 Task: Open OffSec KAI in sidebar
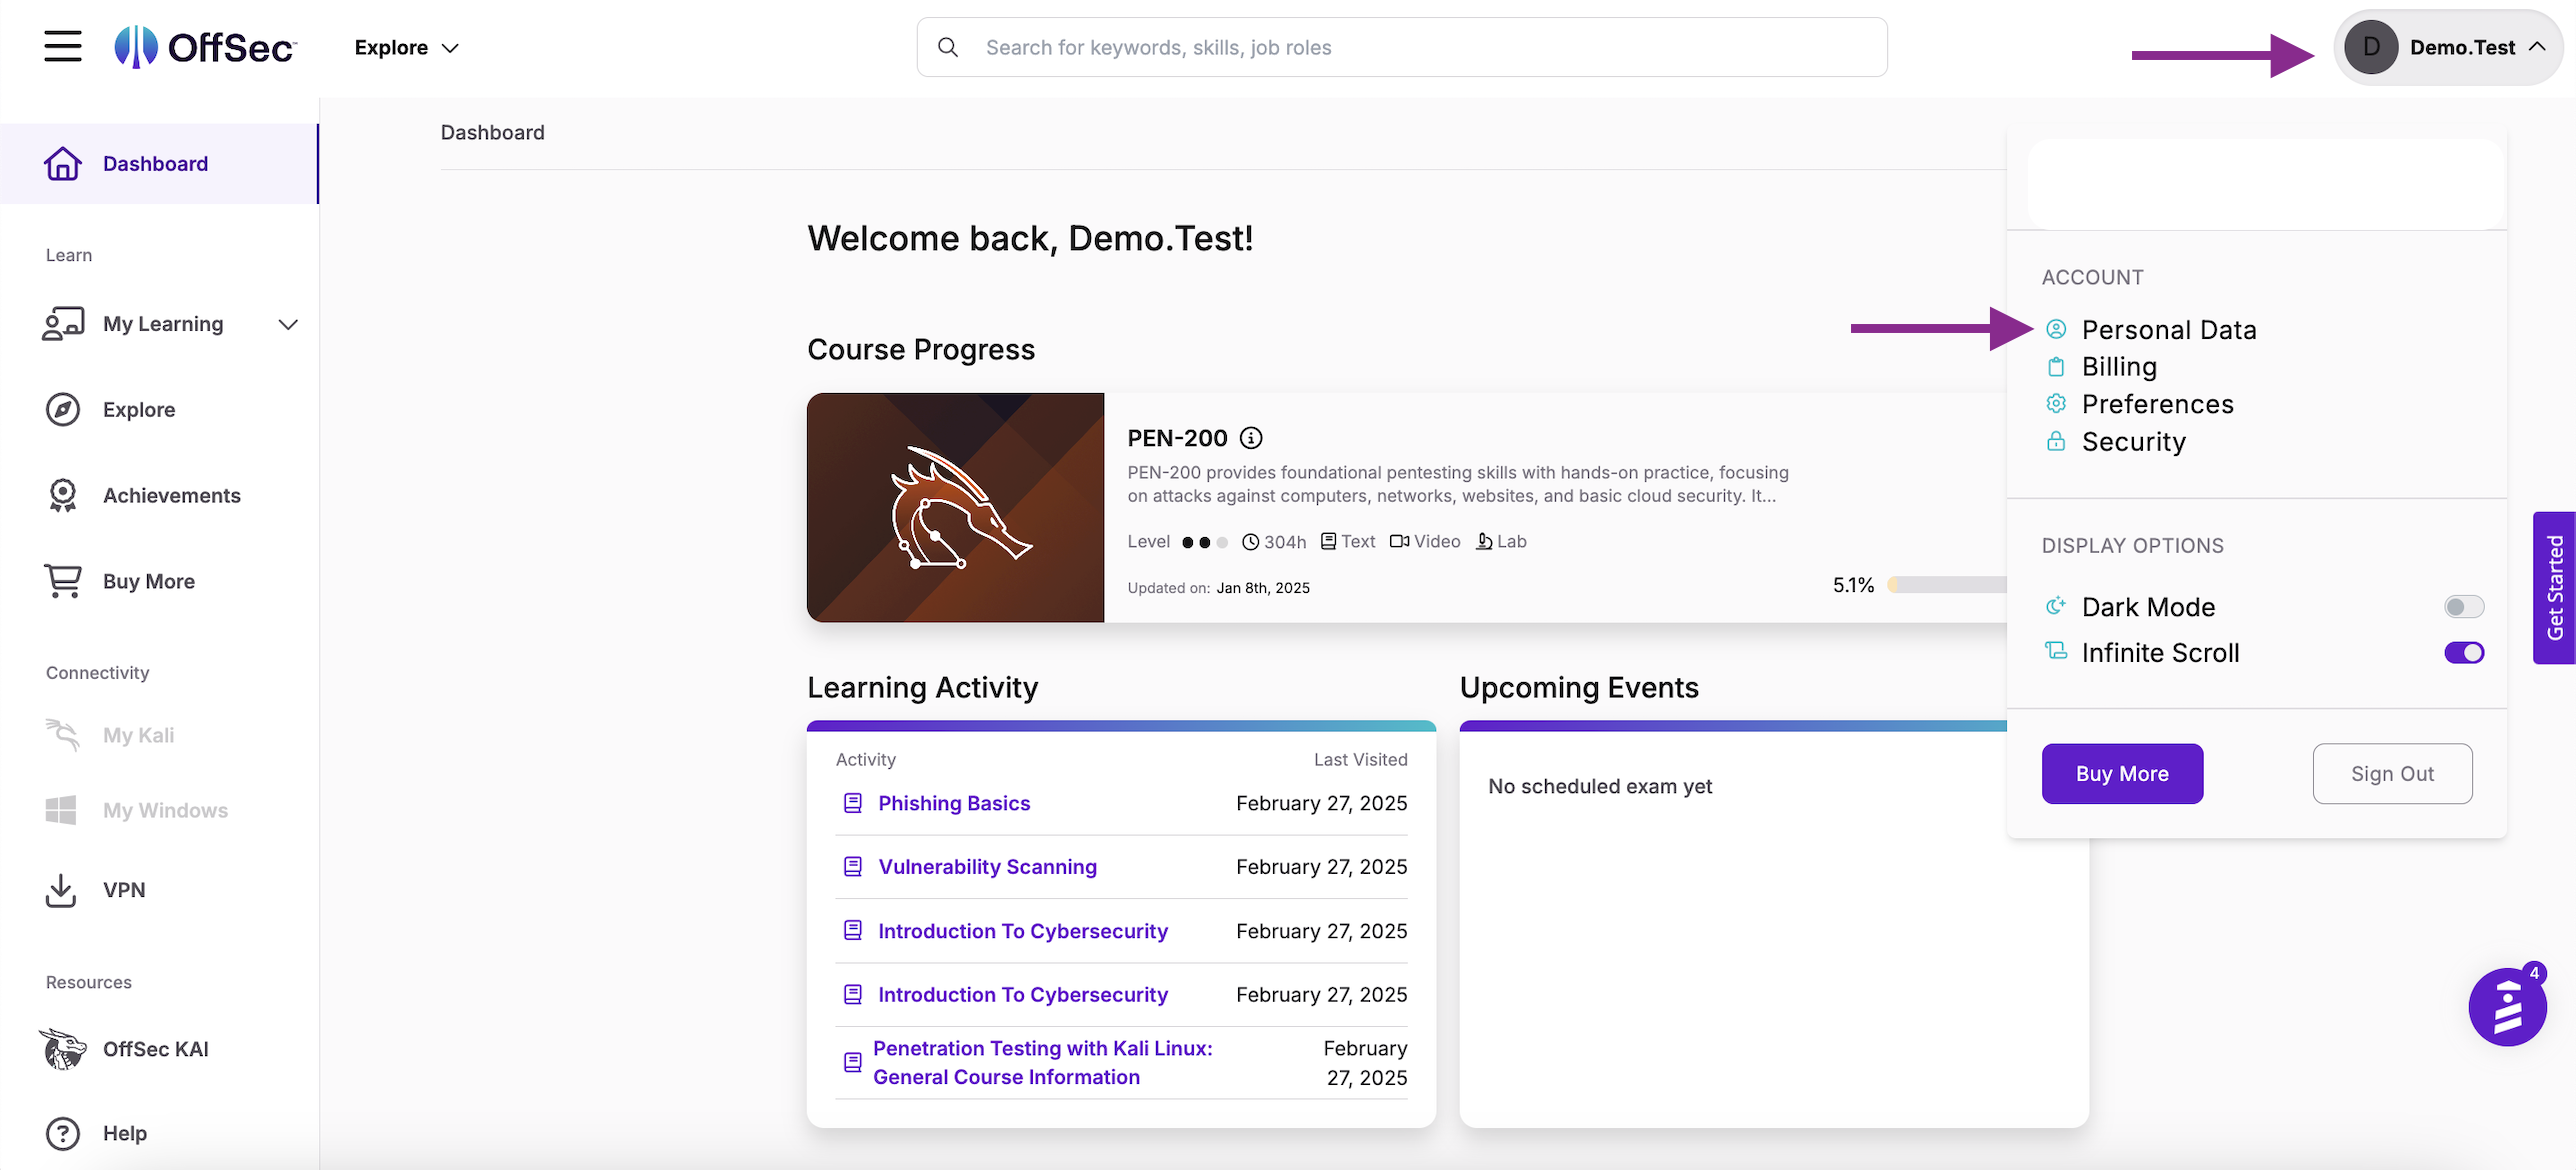pyautogui.click(x=155, y=1049)
